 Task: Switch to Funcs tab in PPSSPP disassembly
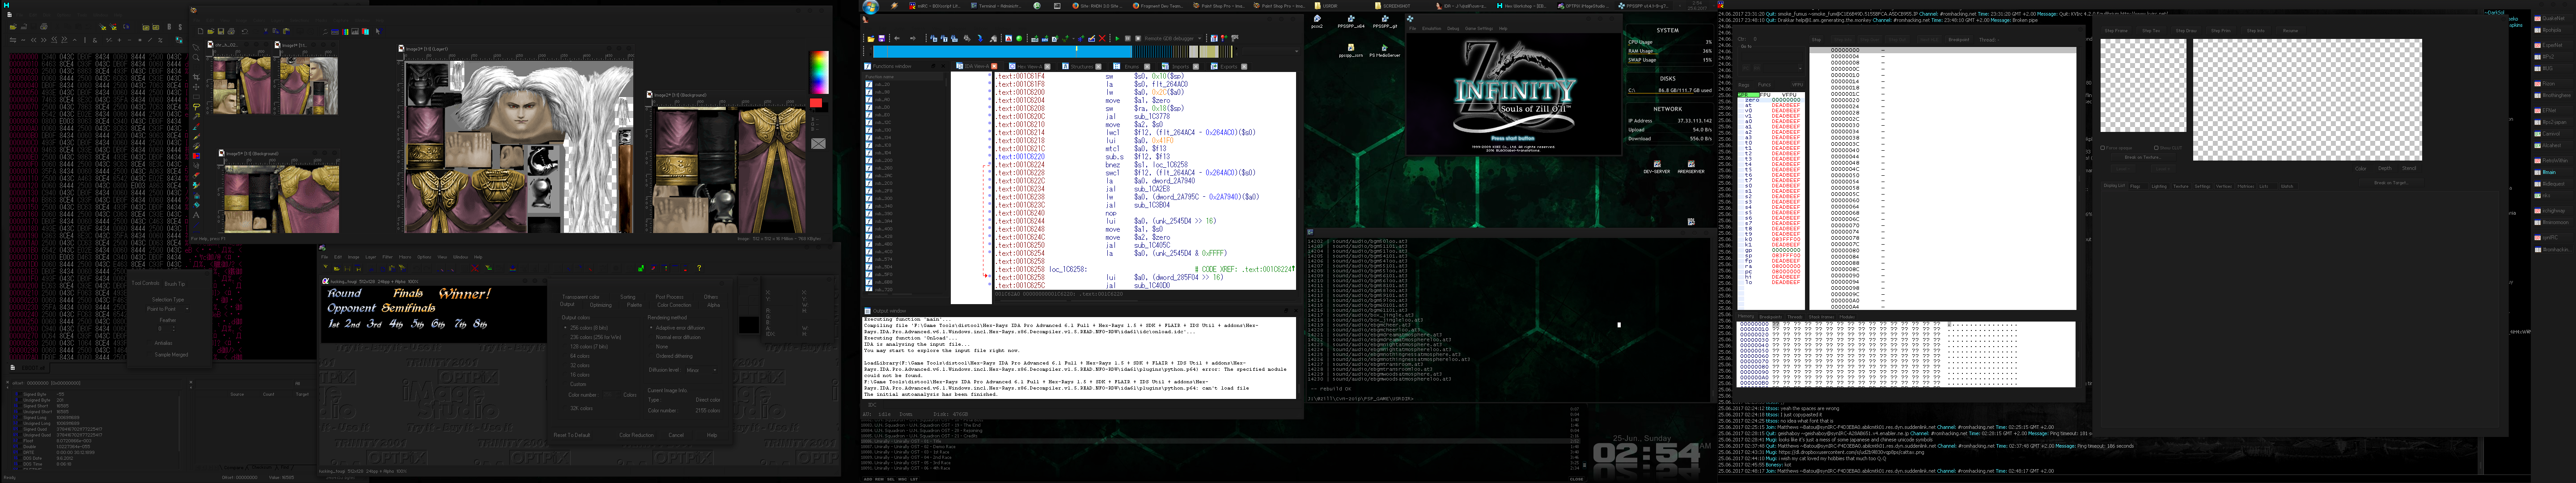pyautogui.click(x=1765, y=85)
